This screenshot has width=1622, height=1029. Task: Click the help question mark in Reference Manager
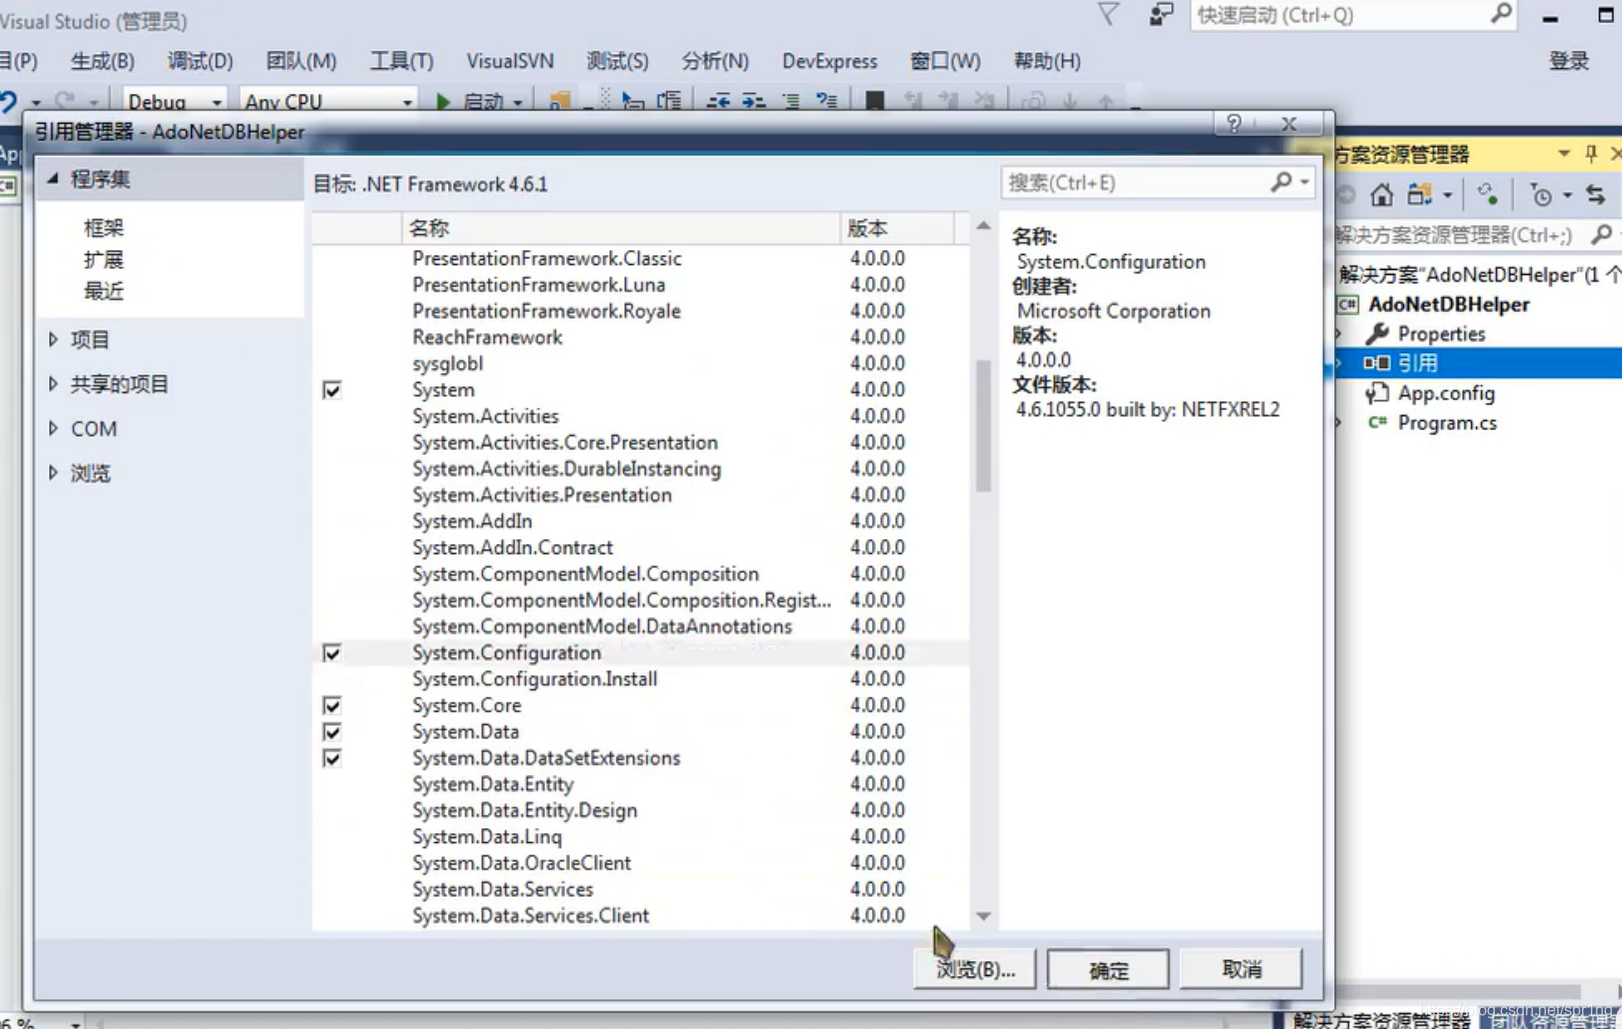point(1234,123)
